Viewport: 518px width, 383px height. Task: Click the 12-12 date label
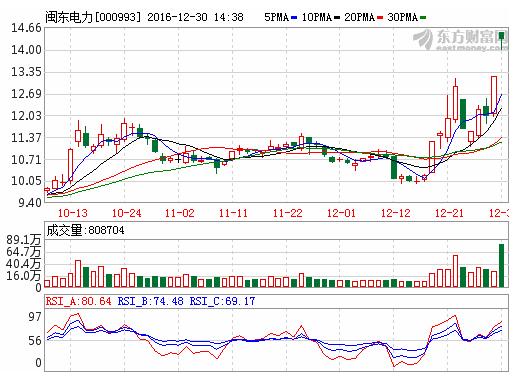(x=395, y=213)
